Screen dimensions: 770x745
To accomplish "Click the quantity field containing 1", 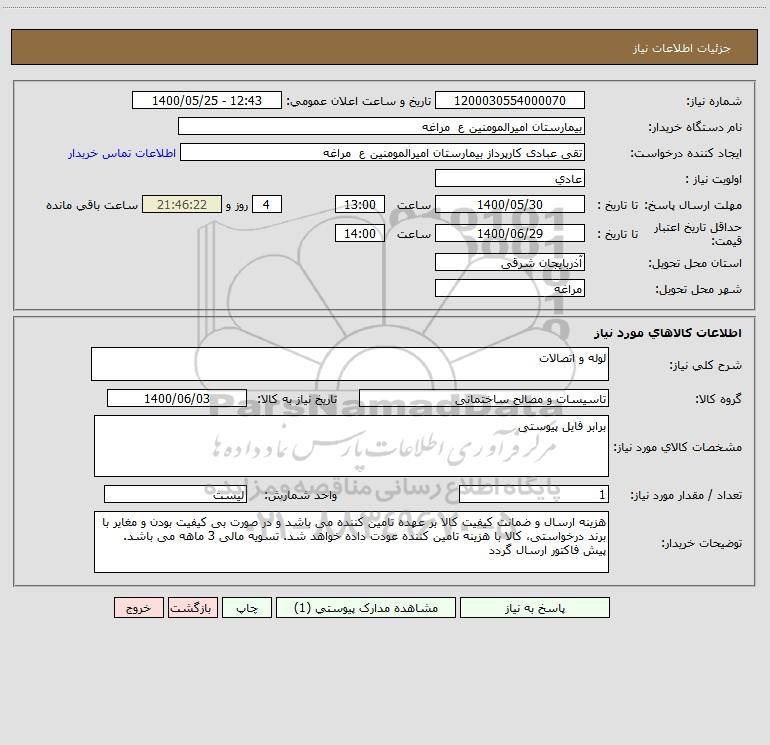I will tap(534, 495).
